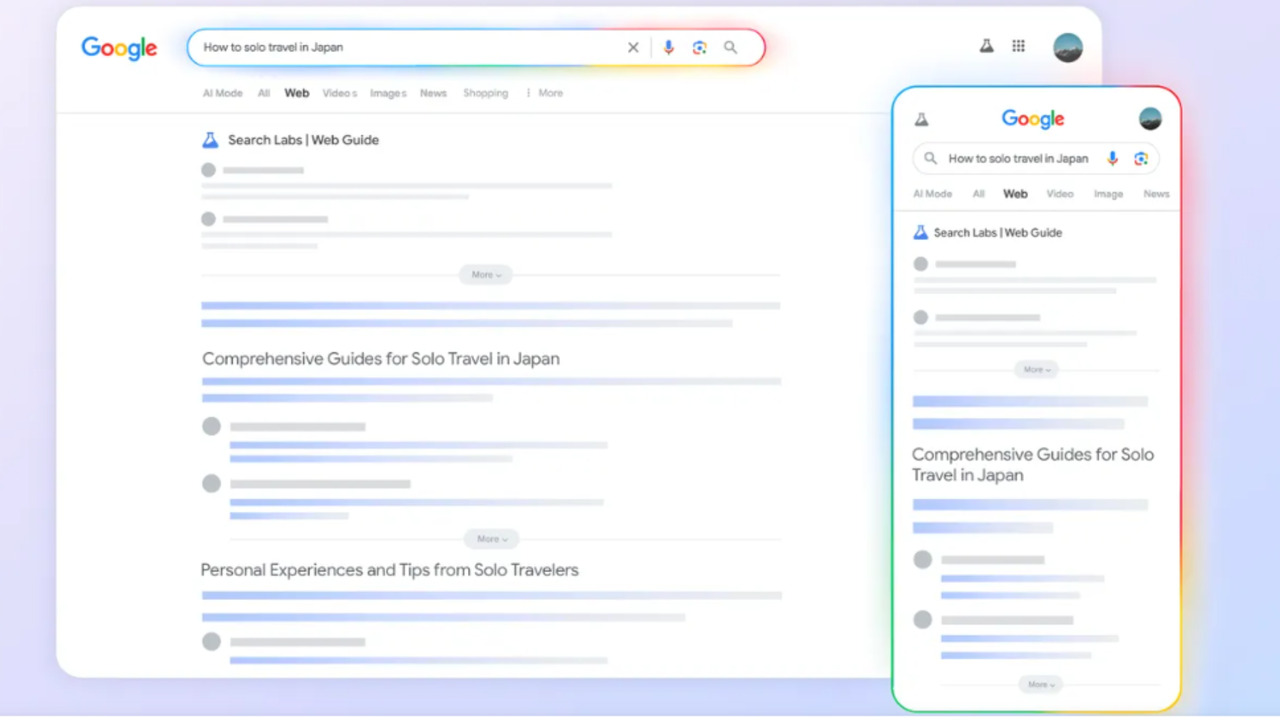Open the Videos tab on desktop
The image size is (1280, 720).
tap(340, 93)
